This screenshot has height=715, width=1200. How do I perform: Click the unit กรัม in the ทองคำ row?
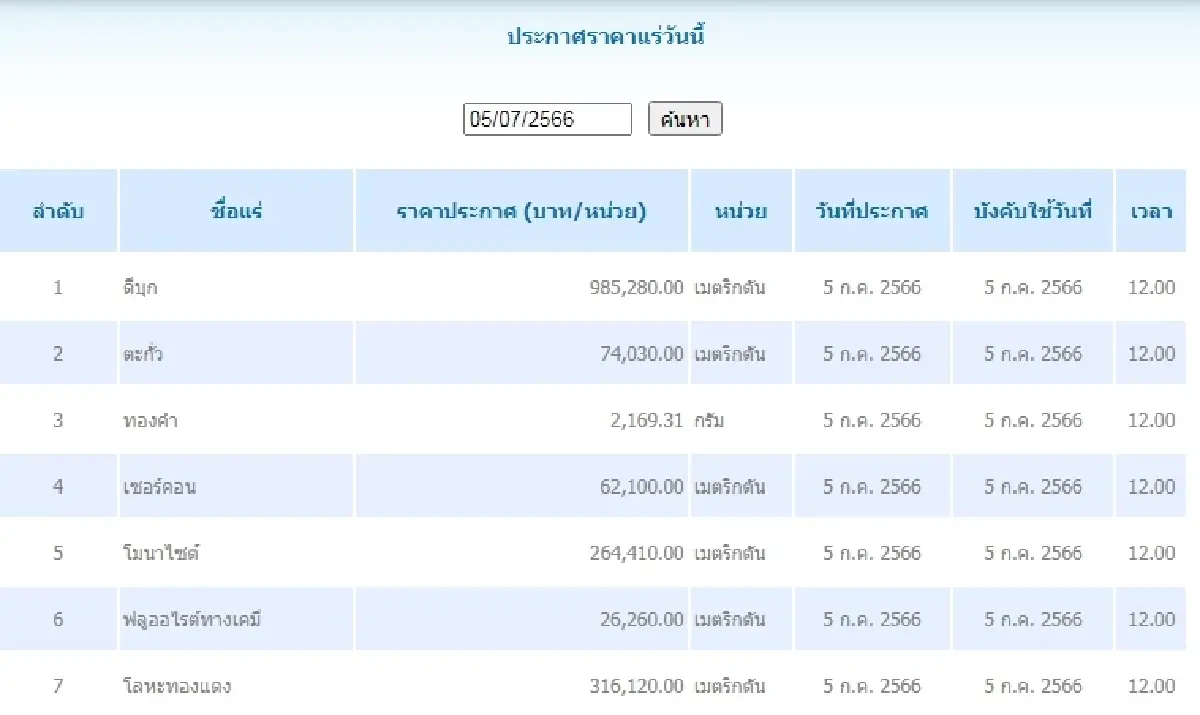coord(709,421)
